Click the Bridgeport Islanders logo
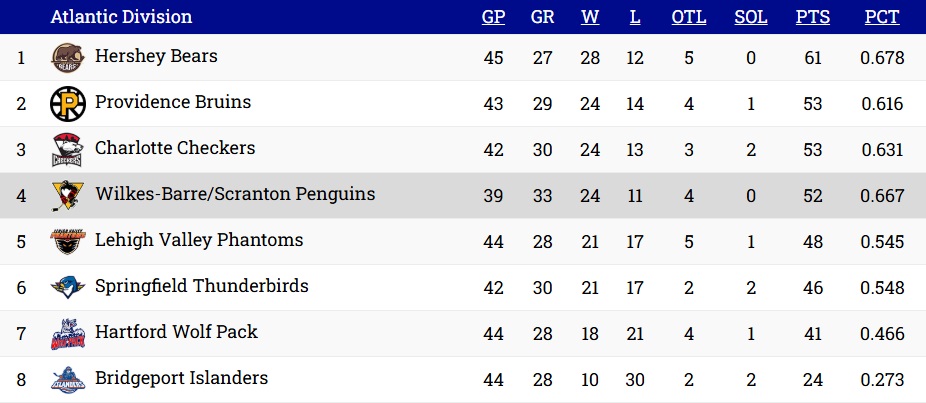 (x=67, y=379)
